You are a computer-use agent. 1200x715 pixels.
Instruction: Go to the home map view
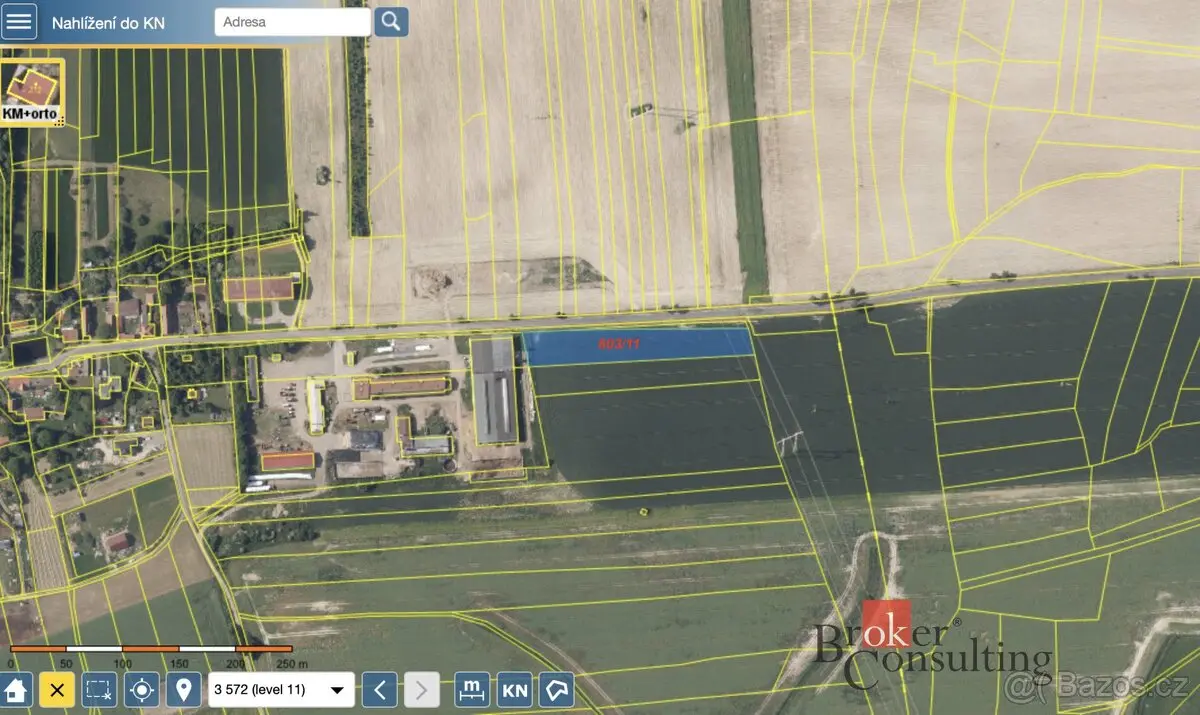click(x=16, y=689)
